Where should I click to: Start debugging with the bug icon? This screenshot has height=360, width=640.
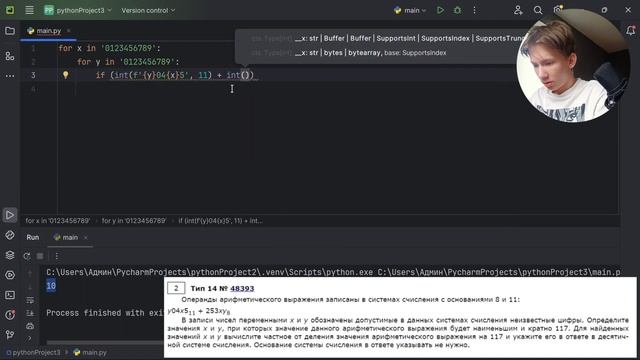[x=457, y=10]
